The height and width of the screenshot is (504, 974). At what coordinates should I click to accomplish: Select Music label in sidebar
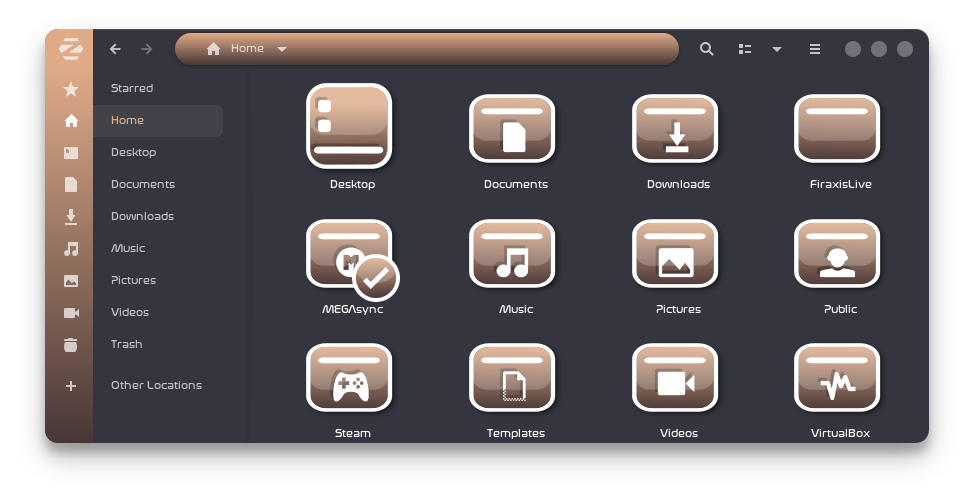[x=128, y=248]
